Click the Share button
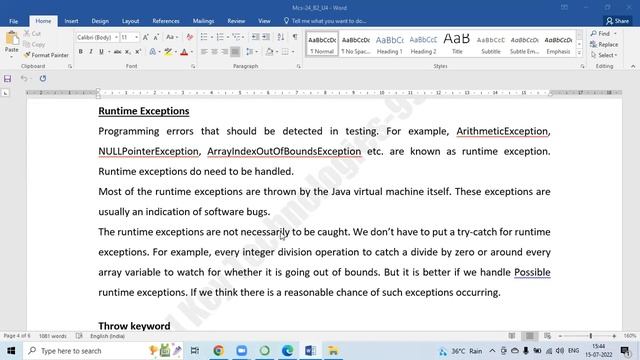This screenshot has width=640, height=360. (x=618, y=21)
